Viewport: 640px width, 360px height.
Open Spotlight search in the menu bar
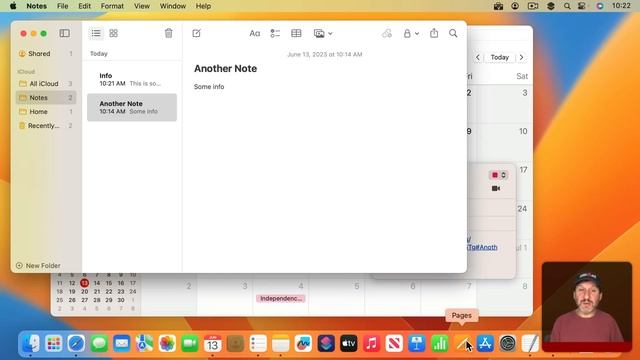567,6
